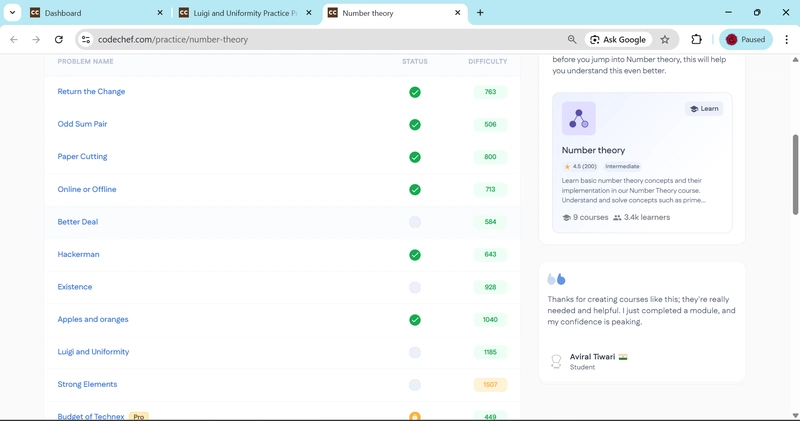Click the green status check for Return the Change
The height and width of the screenshot is (421, 800).
[415, 92]
